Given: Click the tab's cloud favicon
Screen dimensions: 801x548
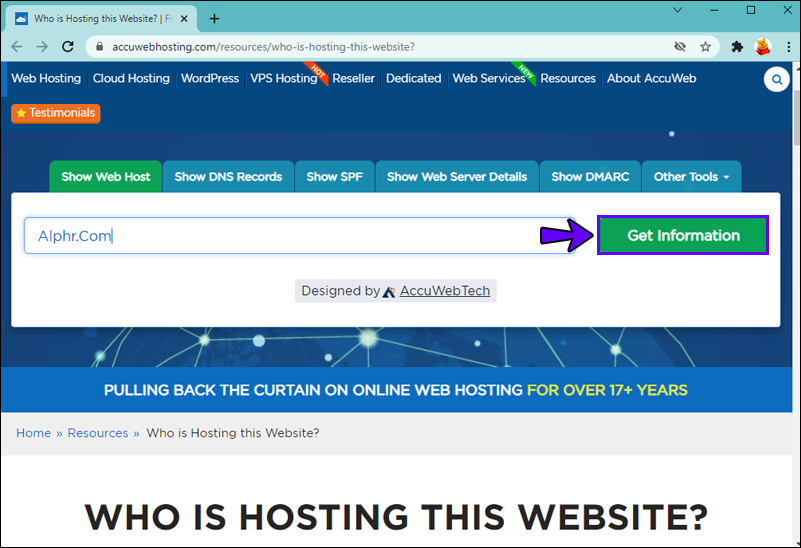Looking at the screenshot, I should (x=21, y=19).
